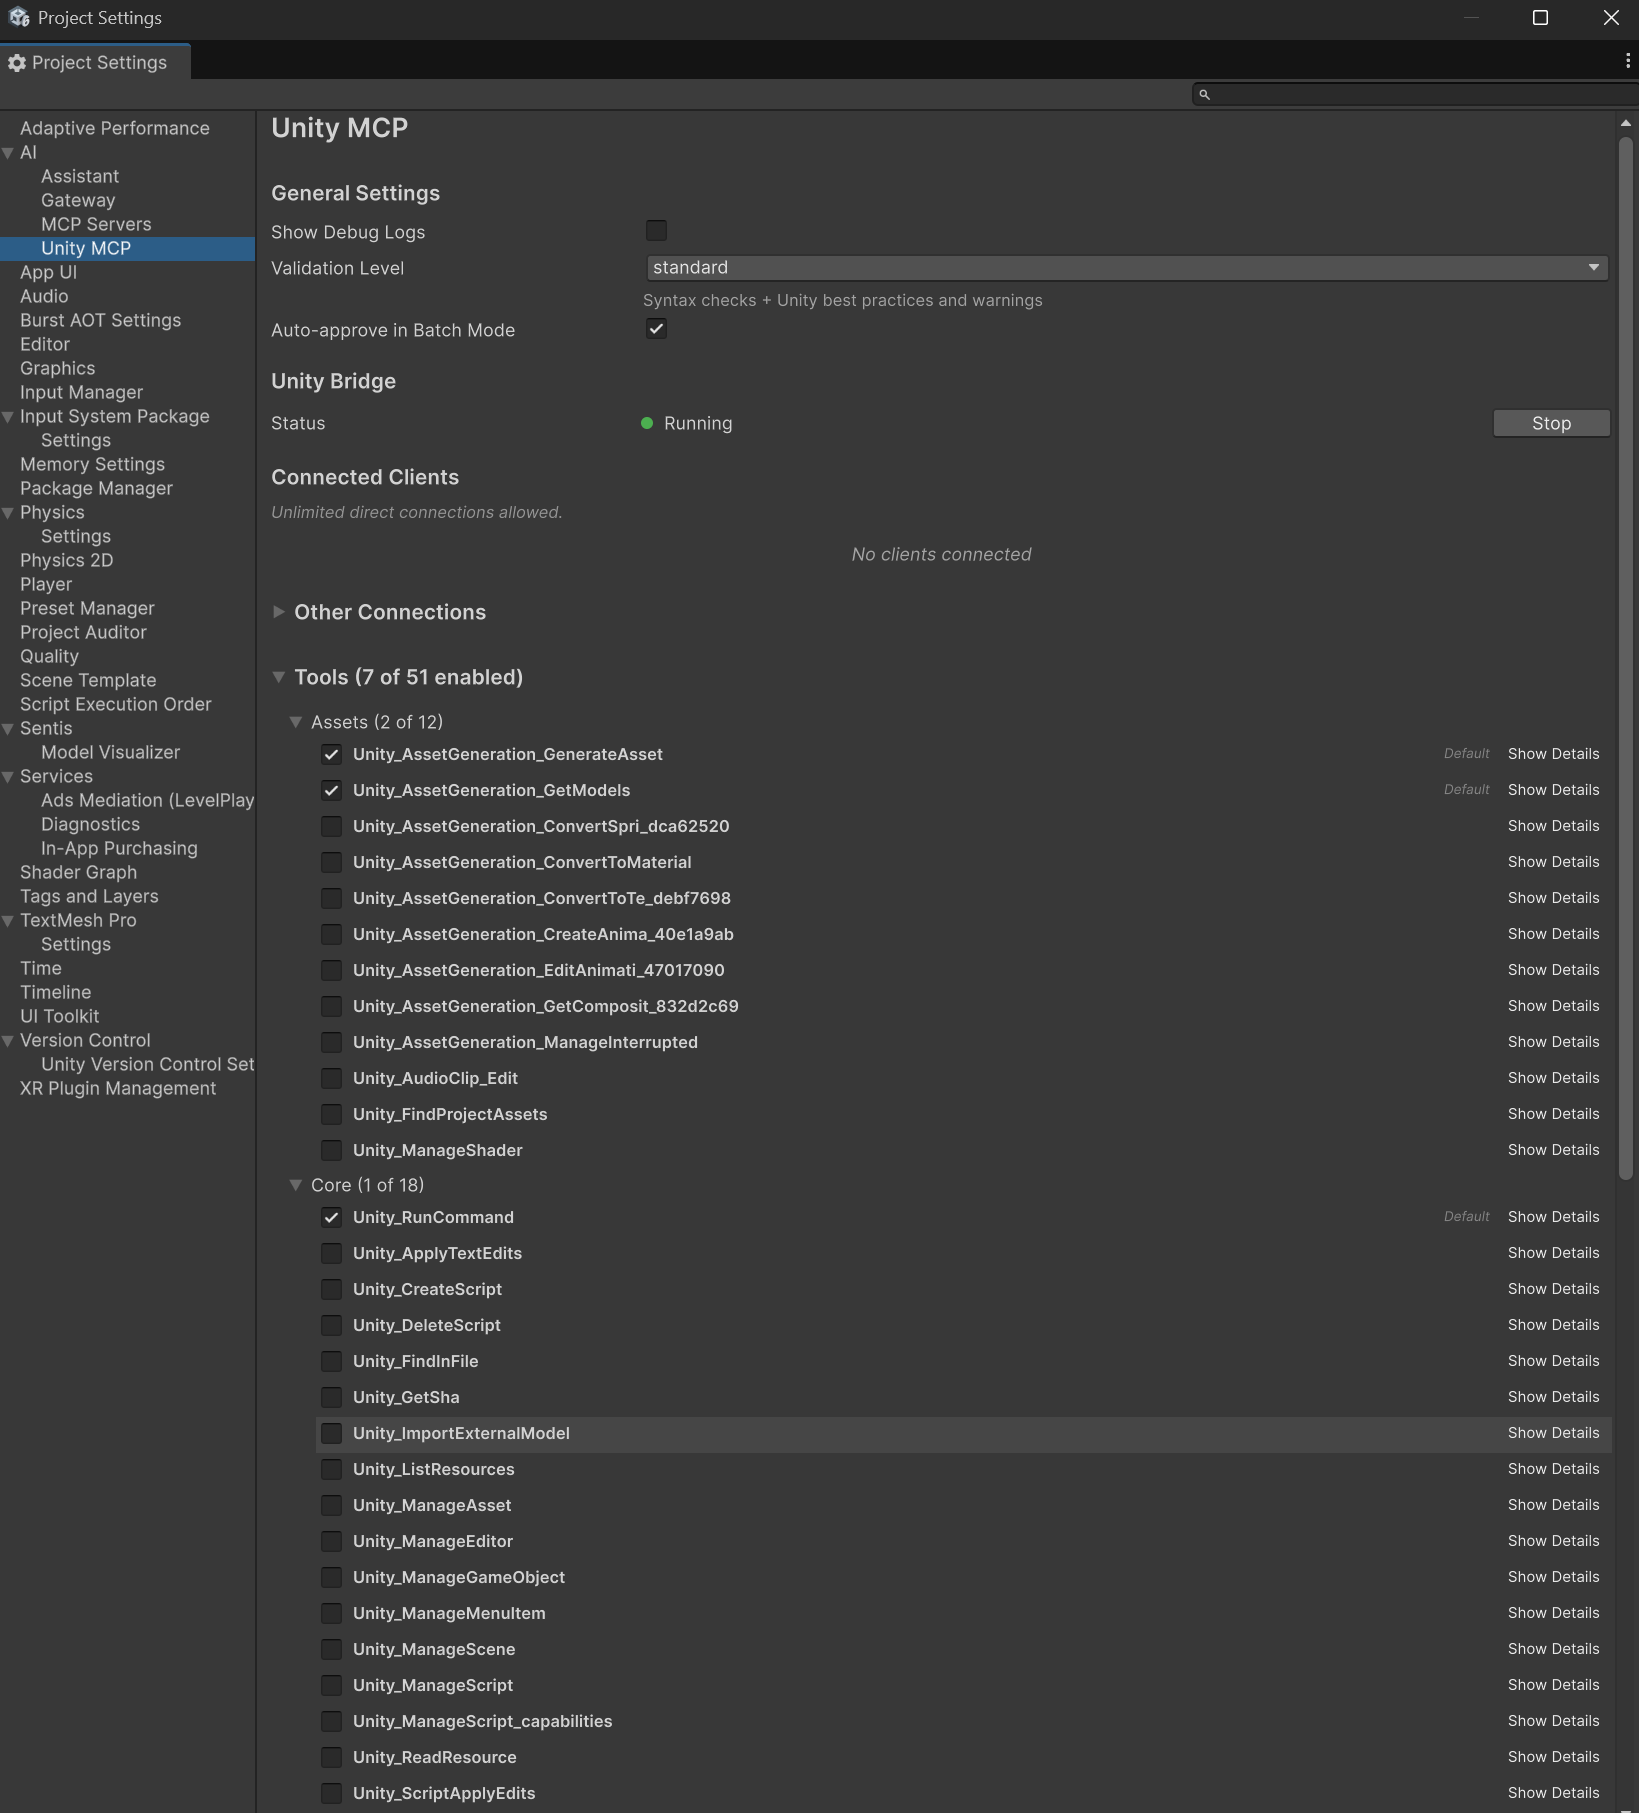Open Adaptive Performance settings
1639x1813 pixels.
point(115,128)
